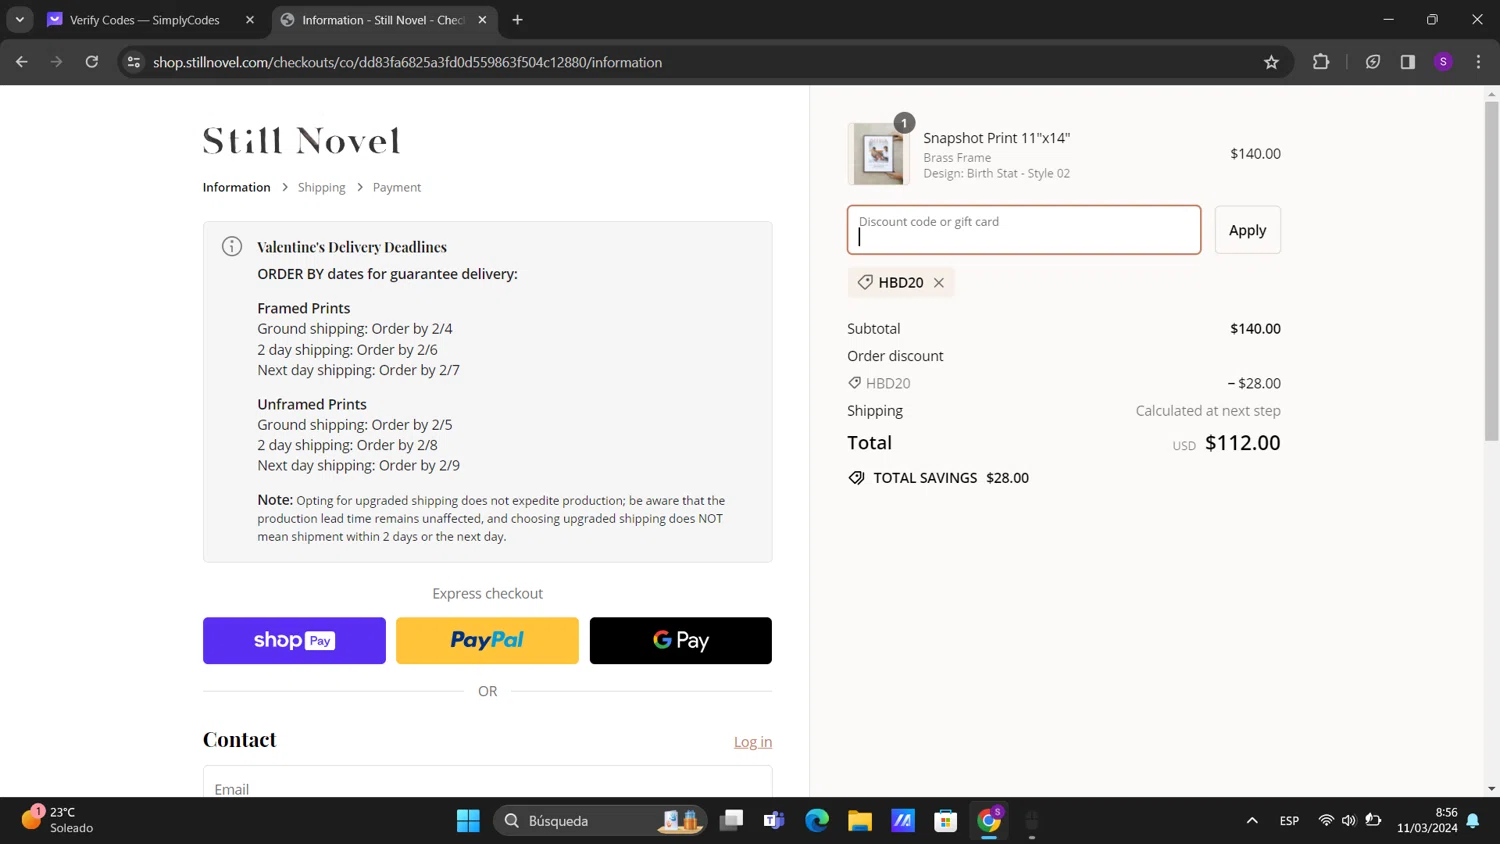Close the Still Novel checkout tab
Screen dimensions: 1500x844
coord(482,20)
